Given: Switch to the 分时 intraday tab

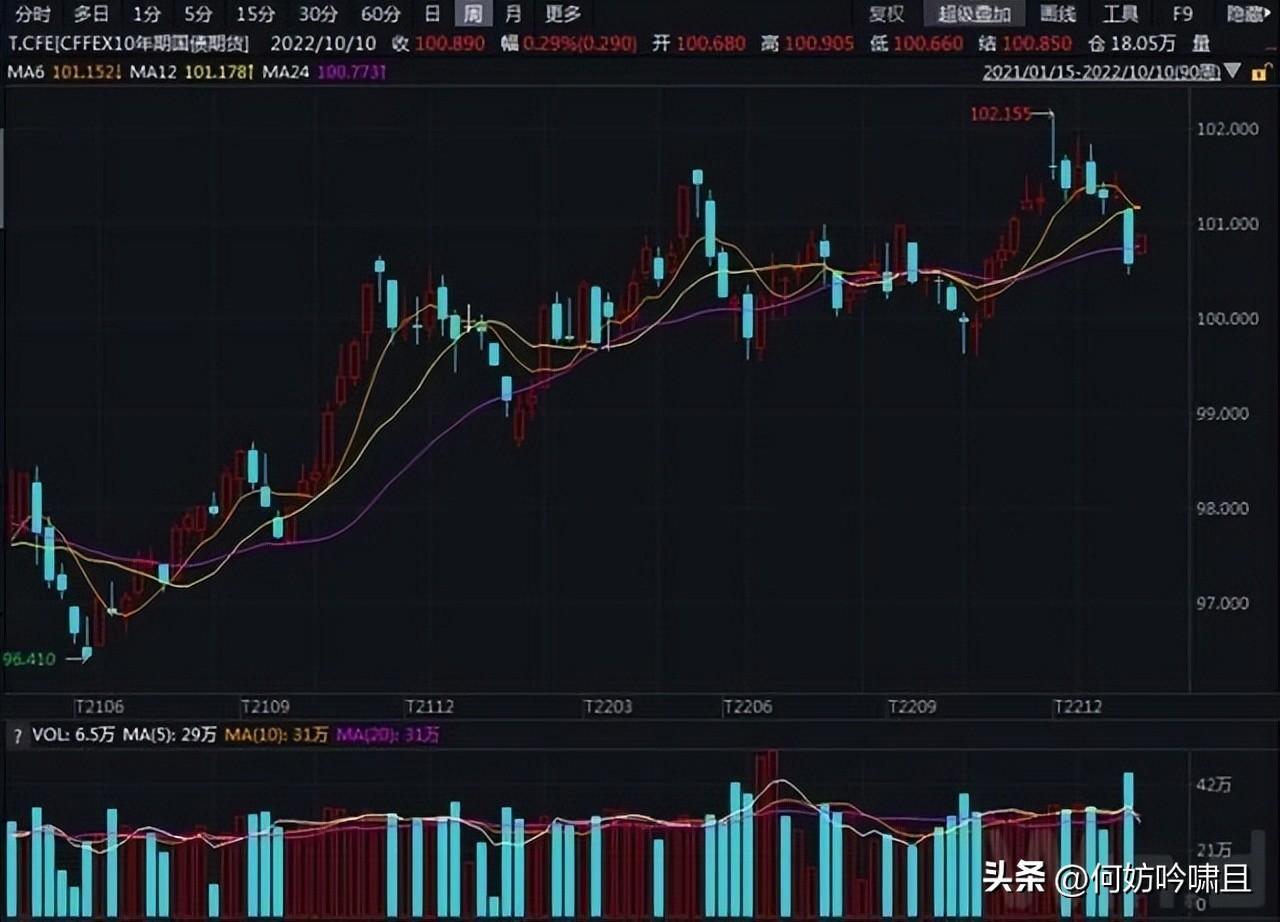Looking at the screenshot, I should coord(33,14).
